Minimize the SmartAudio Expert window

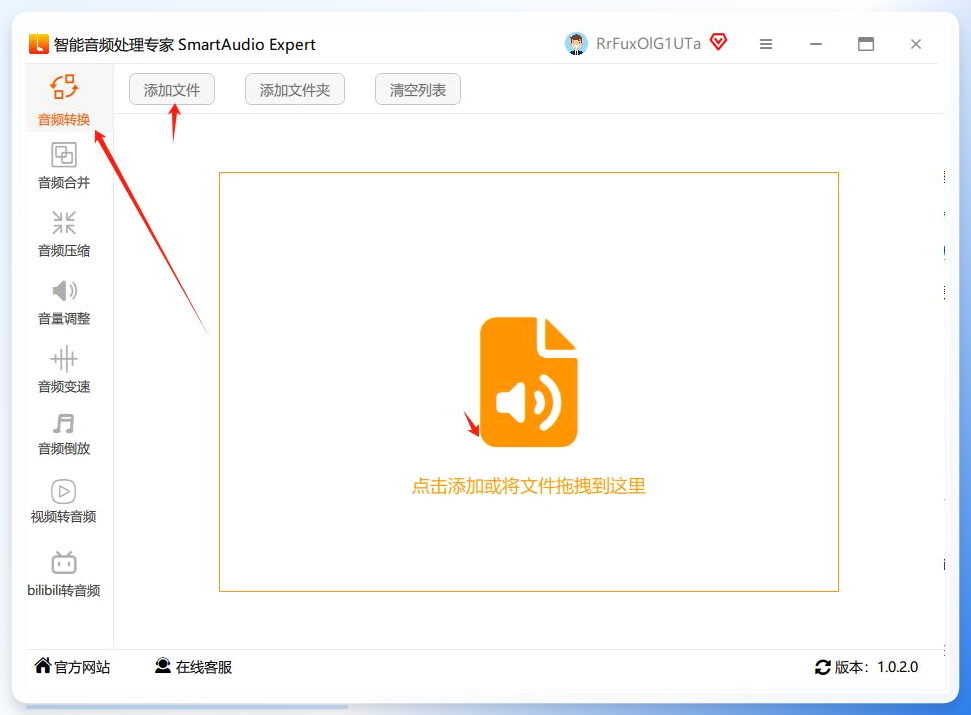[x=816, y=44]
